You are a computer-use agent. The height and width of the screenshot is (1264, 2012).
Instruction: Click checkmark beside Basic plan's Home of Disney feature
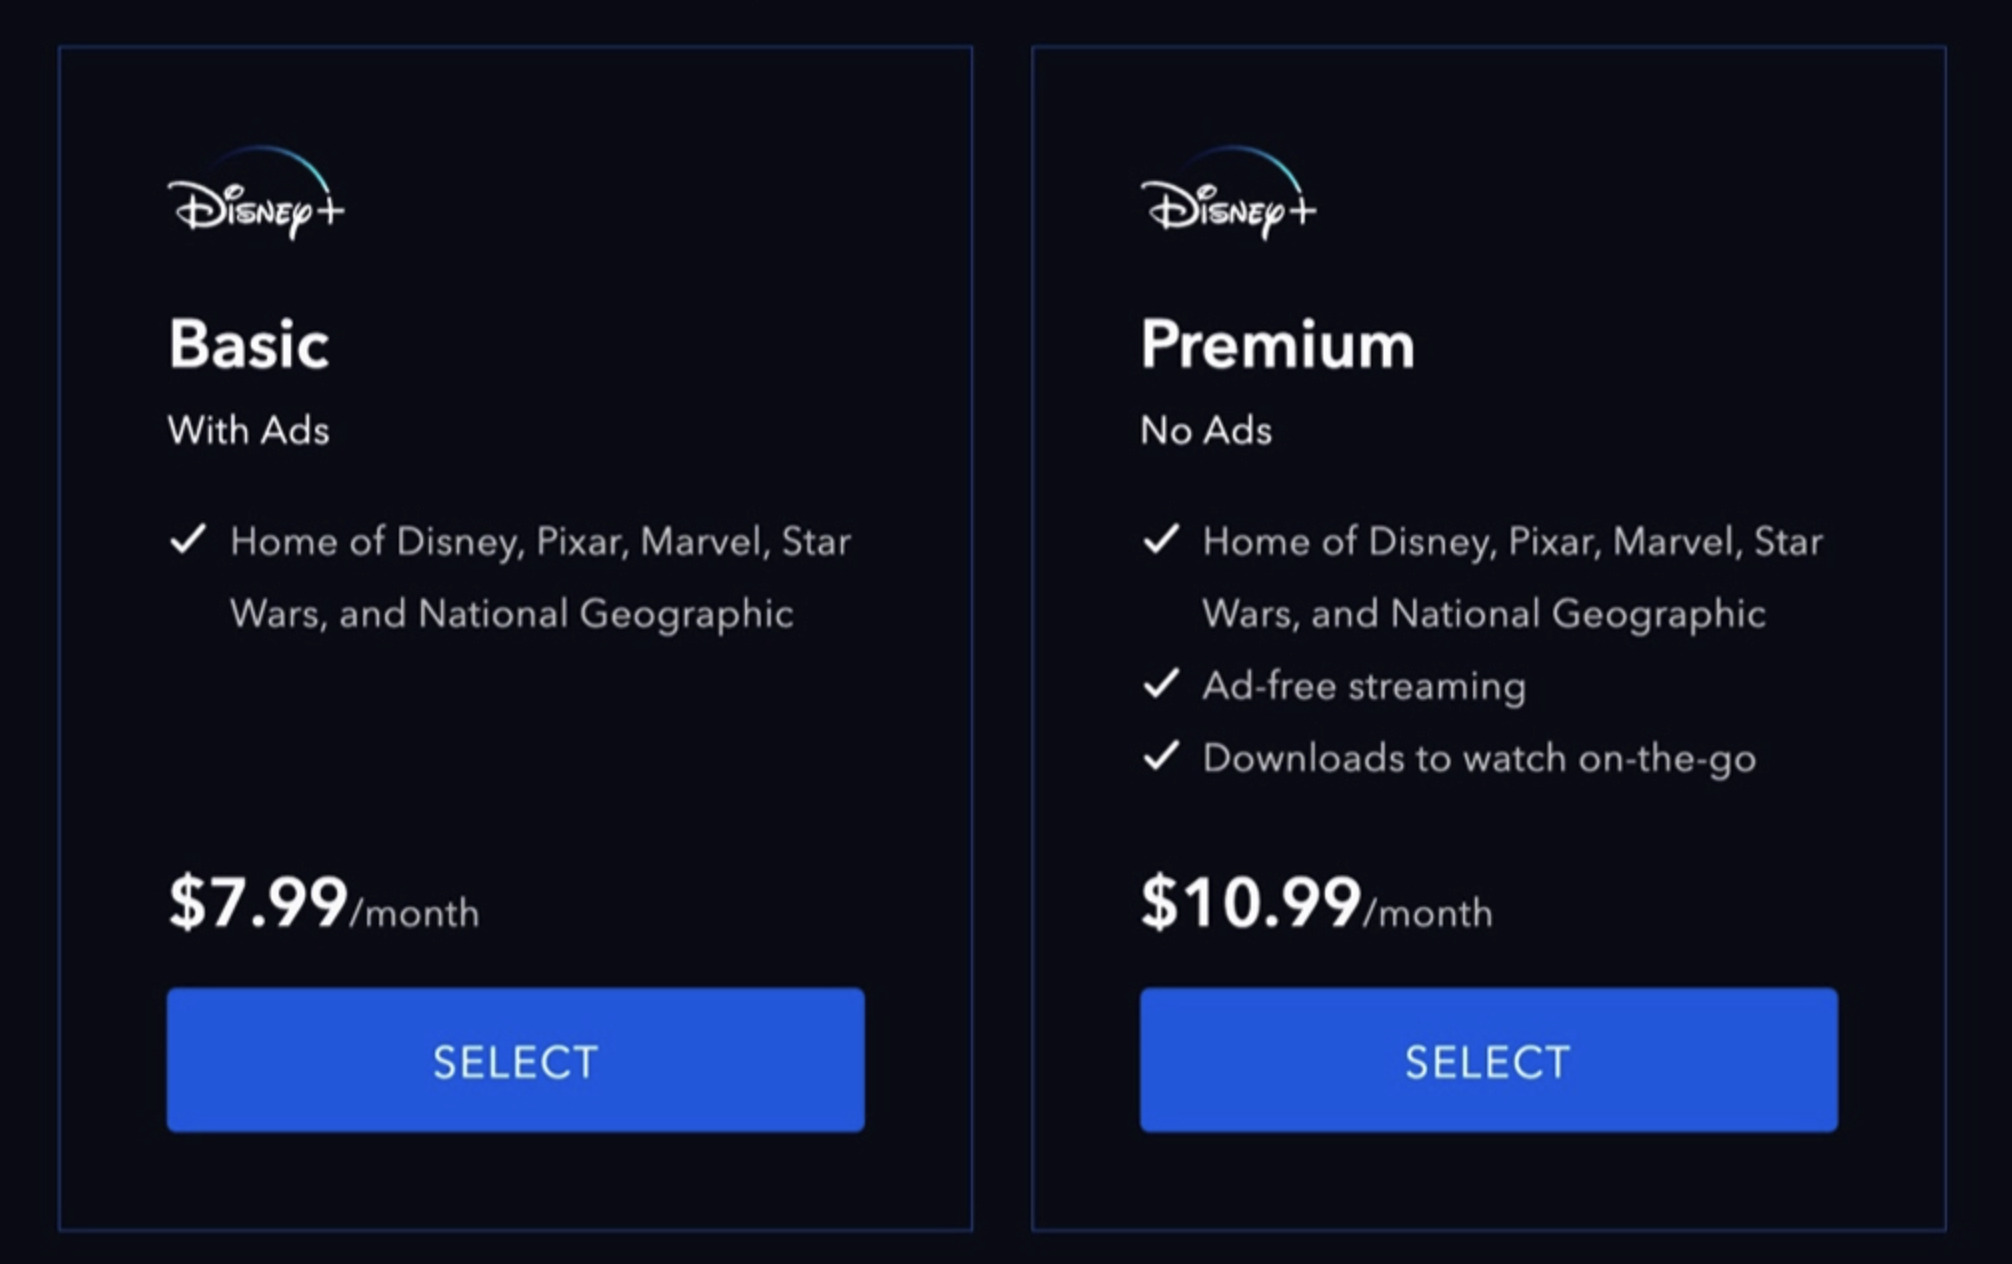coord(188,539)
